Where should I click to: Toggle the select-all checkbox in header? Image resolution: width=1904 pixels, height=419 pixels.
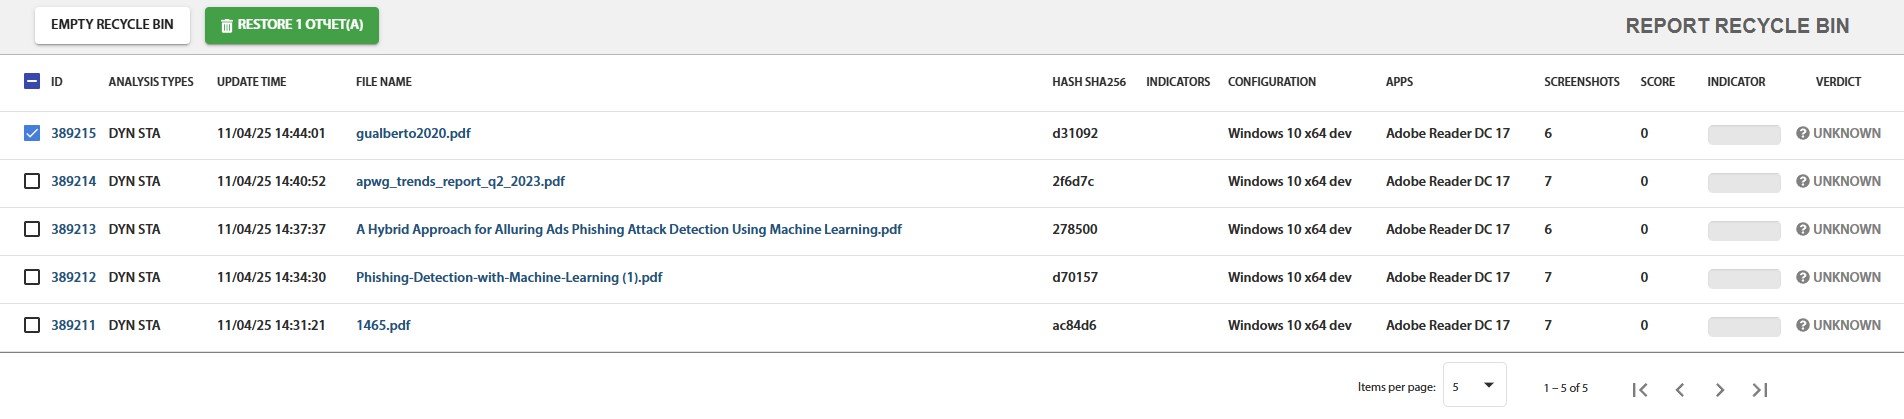32,81
